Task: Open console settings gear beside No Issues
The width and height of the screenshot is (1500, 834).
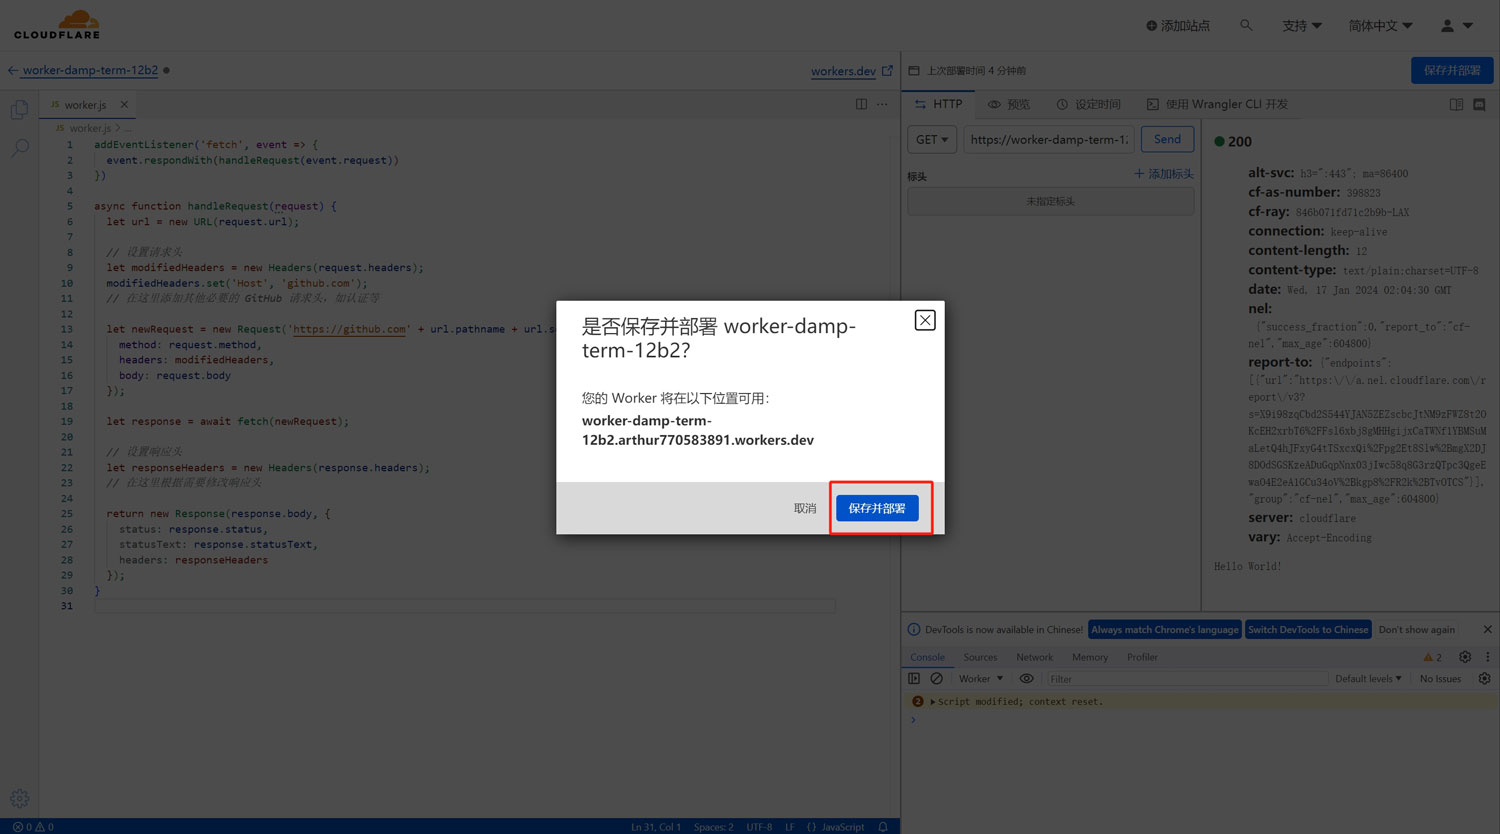Action: tap(1484, 678)
